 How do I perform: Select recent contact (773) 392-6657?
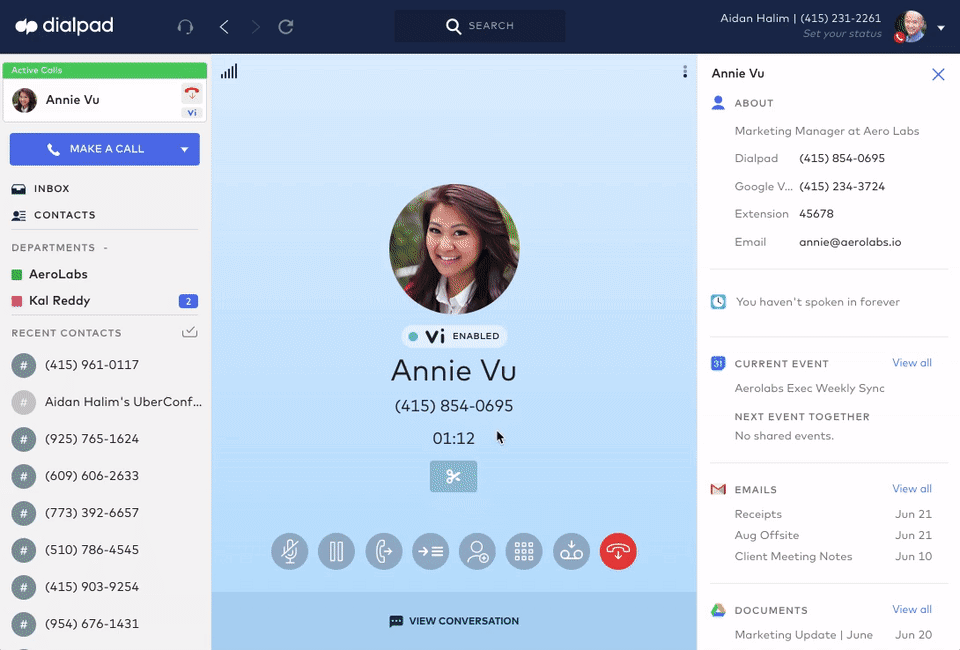105,513
